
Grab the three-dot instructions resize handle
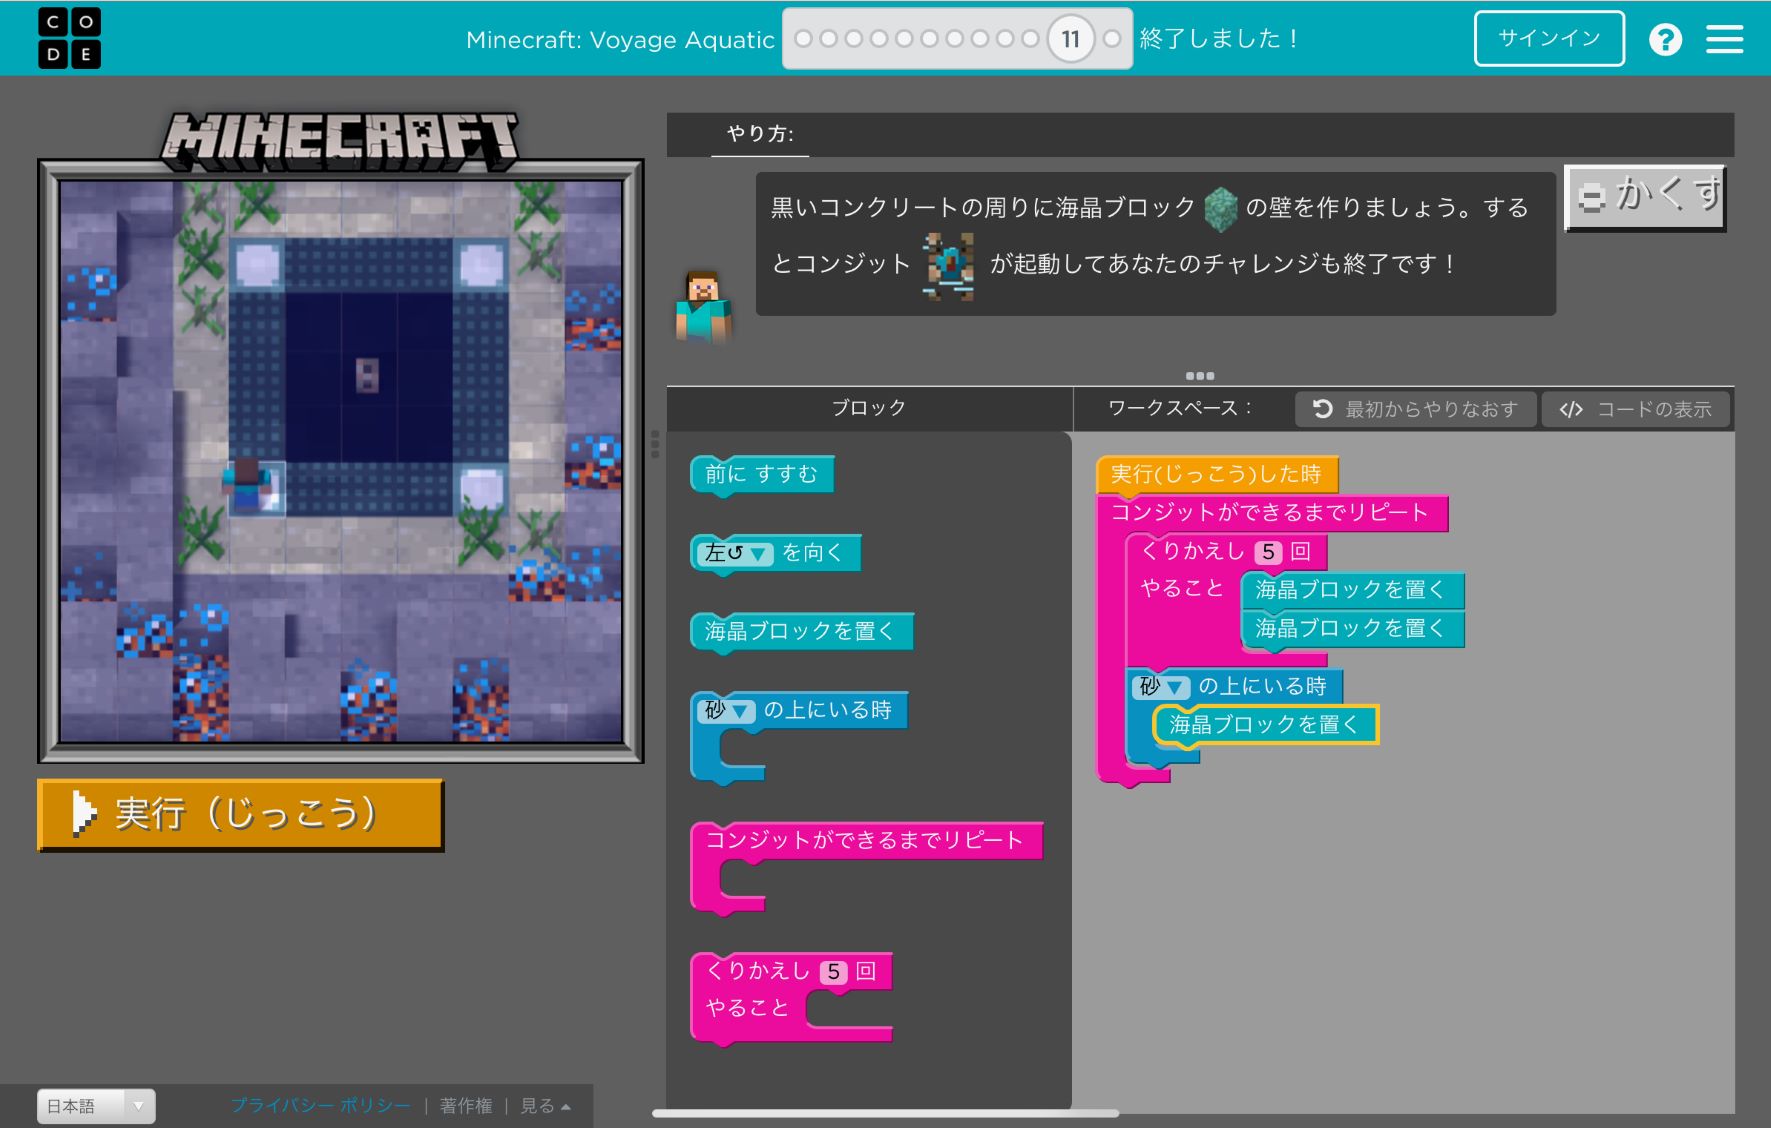point(1200,376)
